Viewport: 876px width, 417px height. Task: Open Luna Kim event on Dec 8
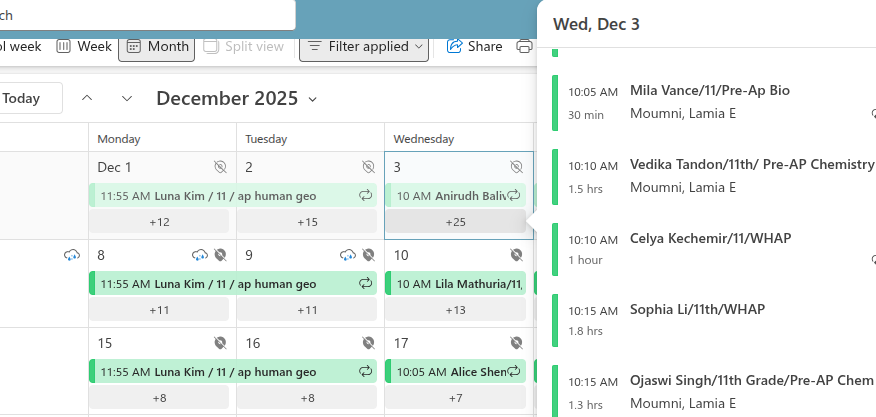coord(230,284)
